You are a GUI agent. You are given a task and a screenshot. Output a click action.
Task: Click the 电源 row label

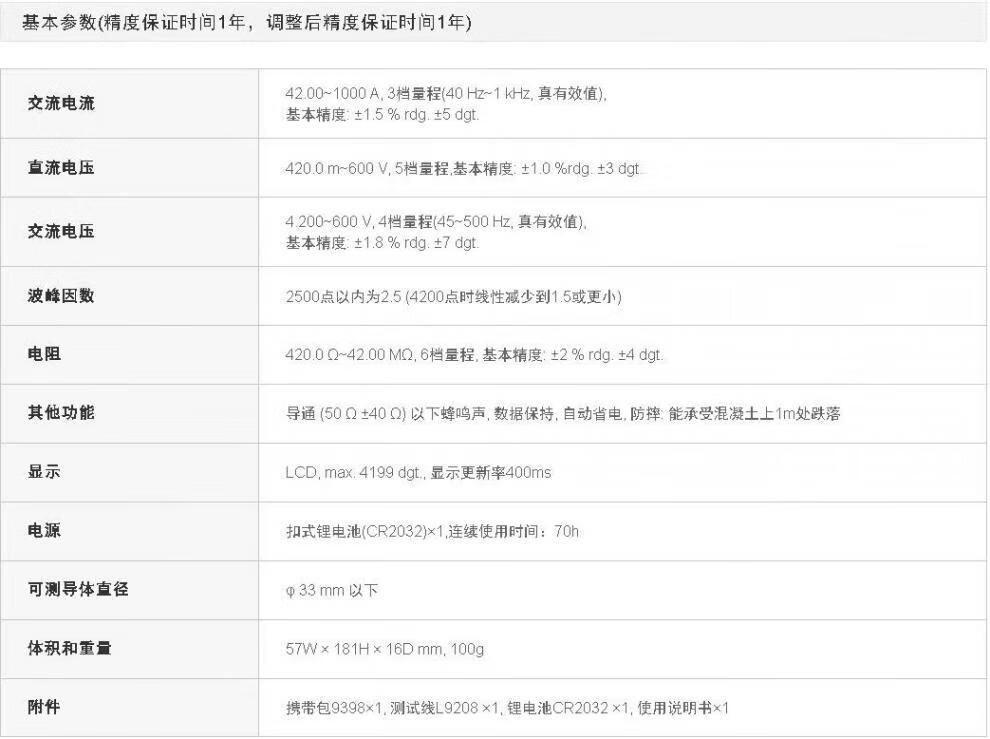(44, 530)
